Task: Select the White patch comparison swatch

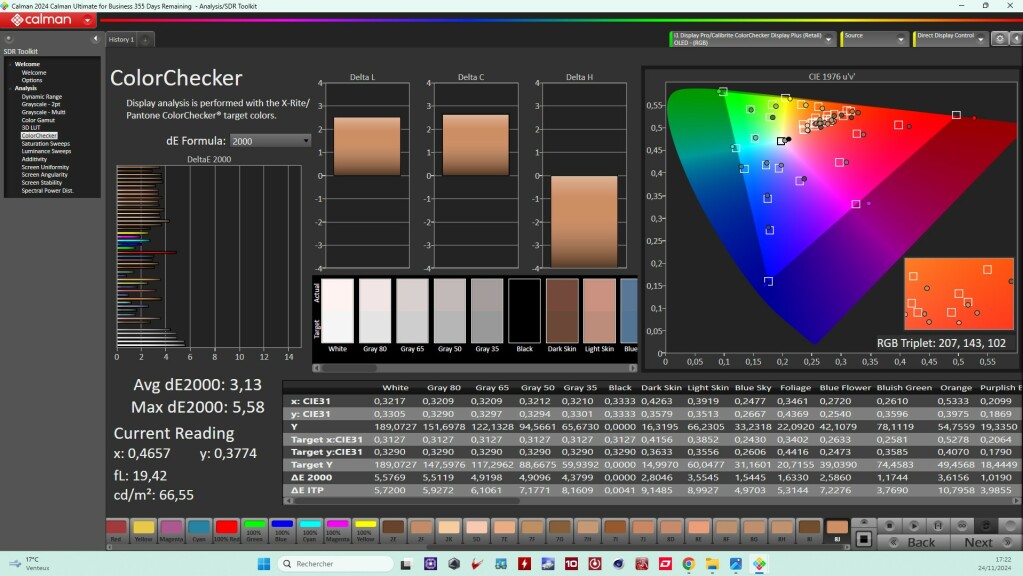Action: (x=337, y=311)
